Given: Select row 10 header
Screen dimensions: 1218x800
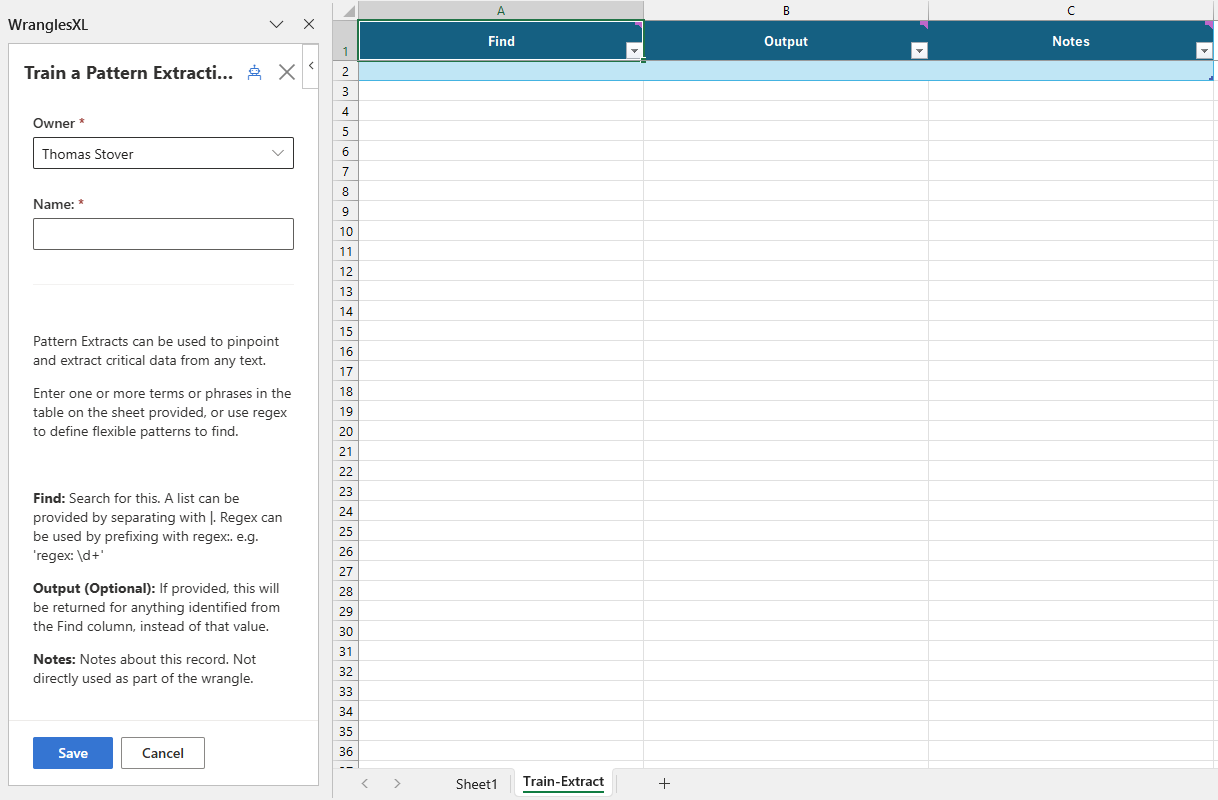Looking at the screenshot, I should tap(346, 231).
